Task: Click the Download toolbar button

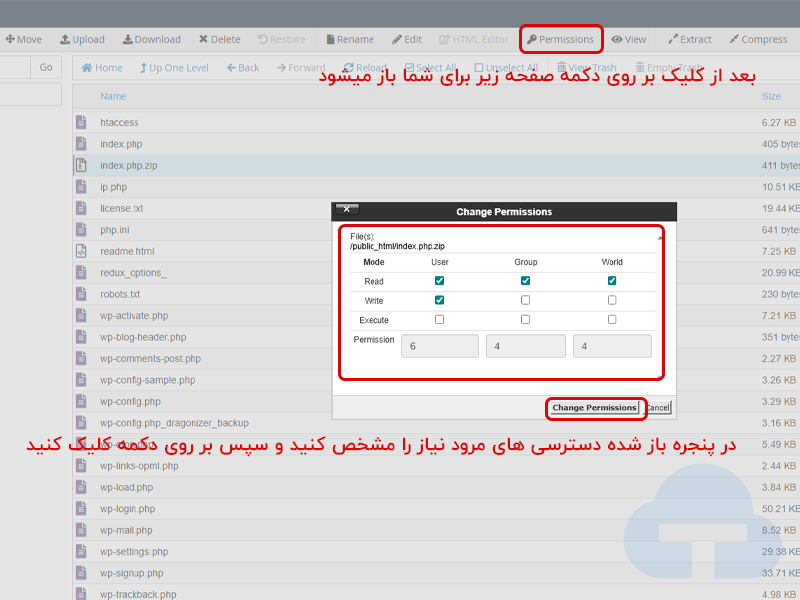Action: pyautogui.click(x=152, y=39)
